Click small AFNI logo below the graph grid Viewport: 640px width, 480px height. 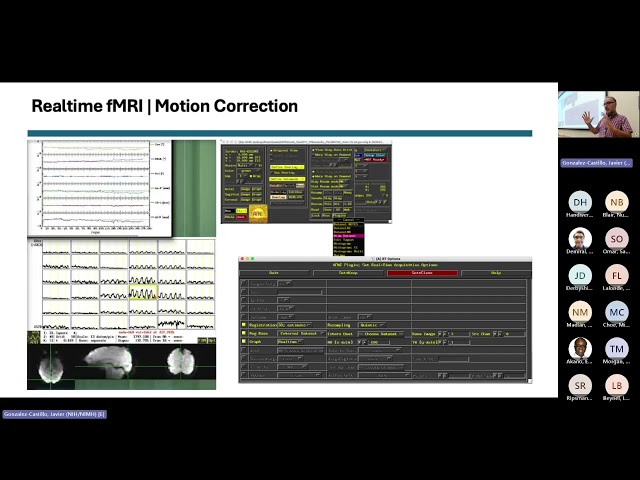(33, 337)
